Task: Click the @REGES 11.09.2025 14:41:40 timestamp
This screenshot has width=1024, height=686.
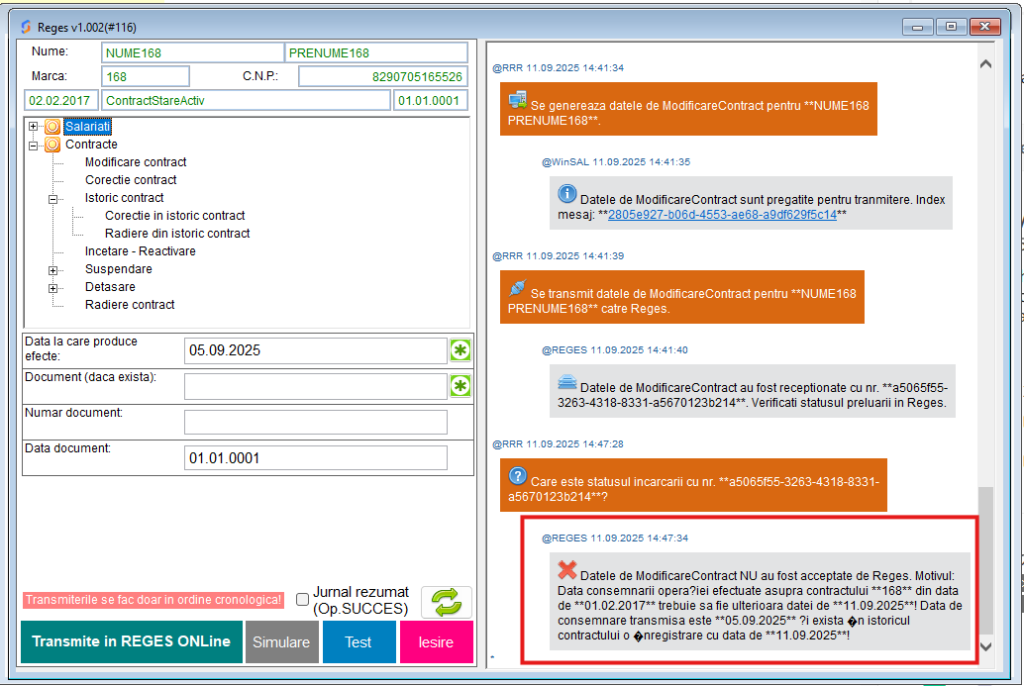Action: point(615,350)
